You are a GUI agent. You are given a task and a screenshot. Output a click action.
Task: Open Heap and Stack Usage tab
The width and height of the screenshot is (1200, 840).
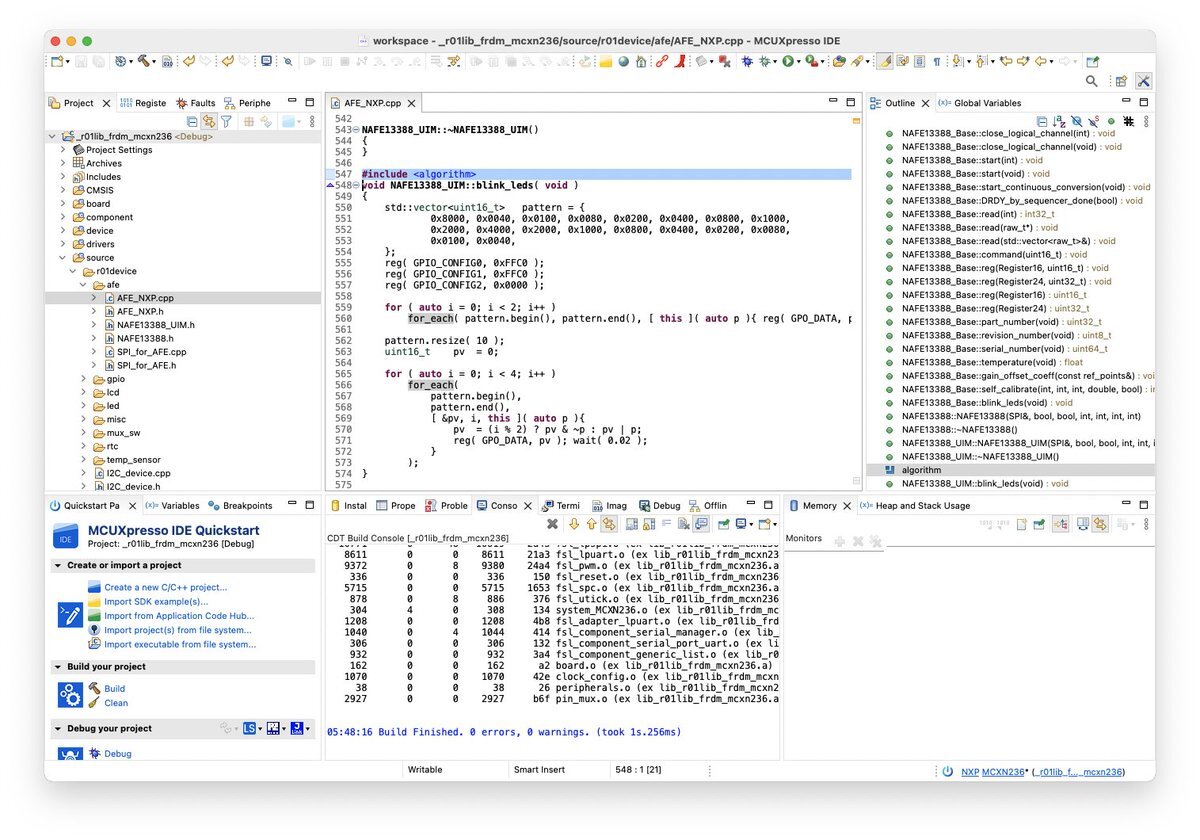(914, 506)
